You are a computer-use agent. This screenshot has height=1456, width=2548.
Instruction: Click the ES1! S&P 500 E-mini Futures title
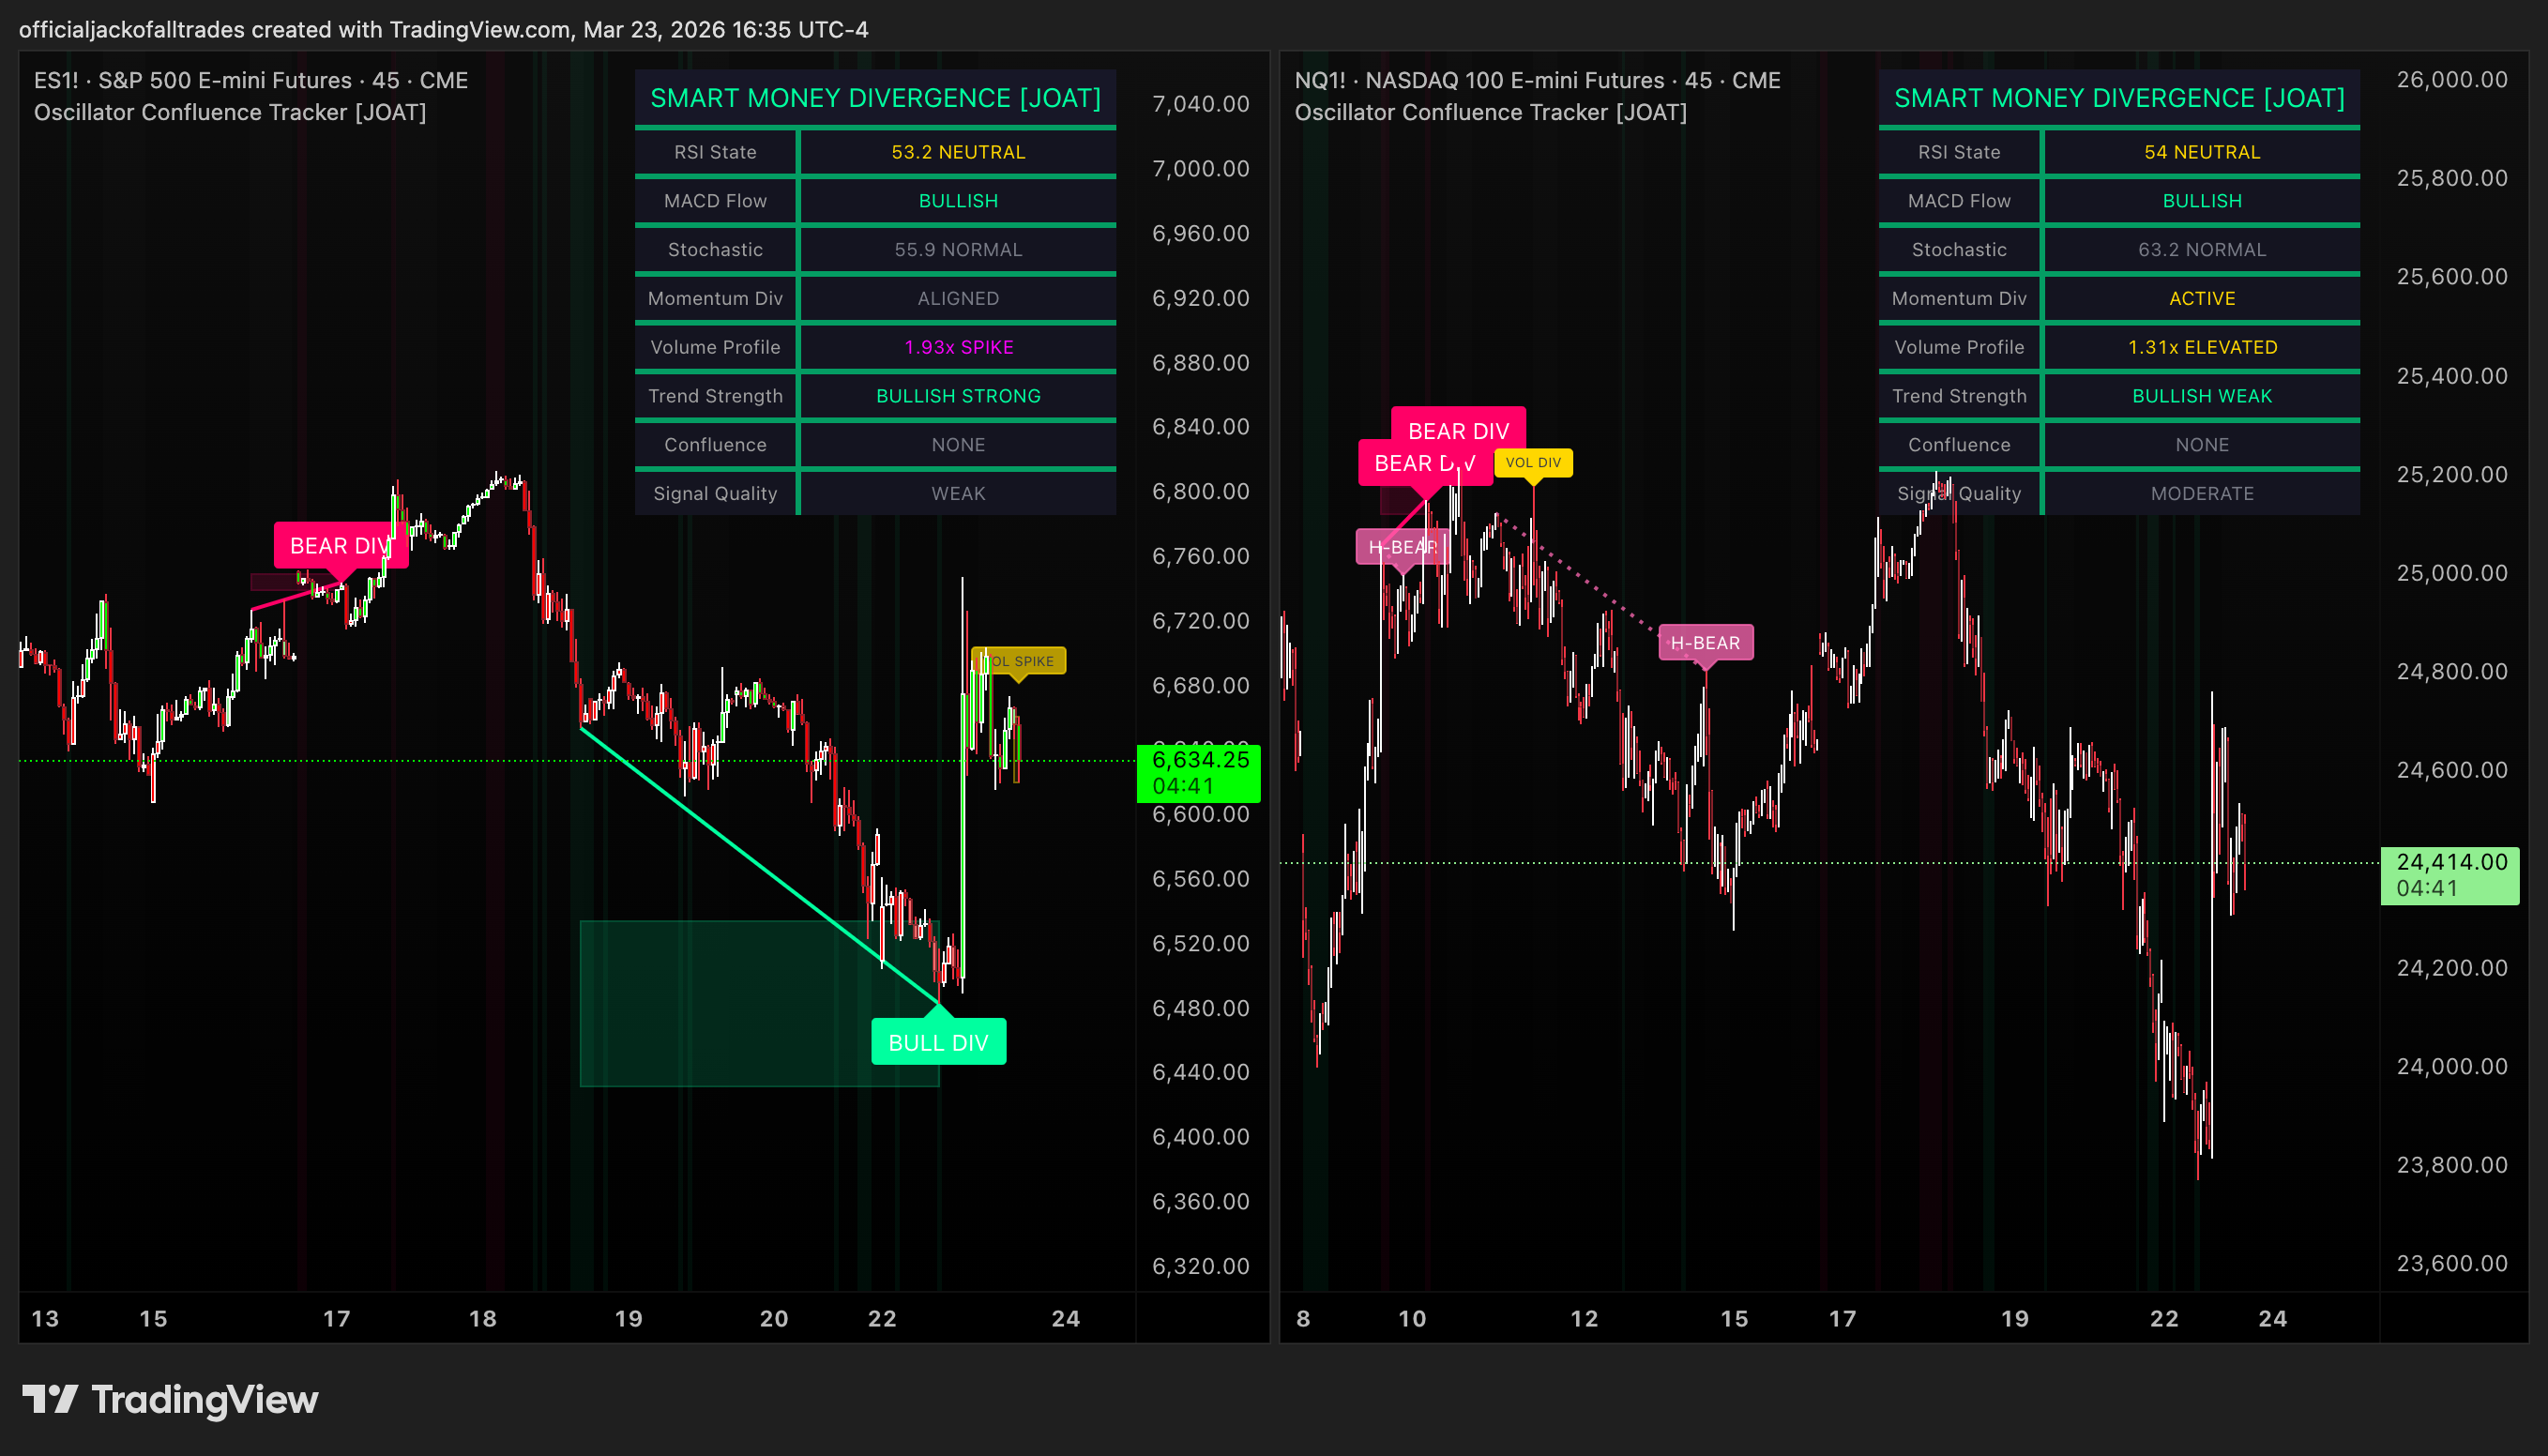(251, 80)
